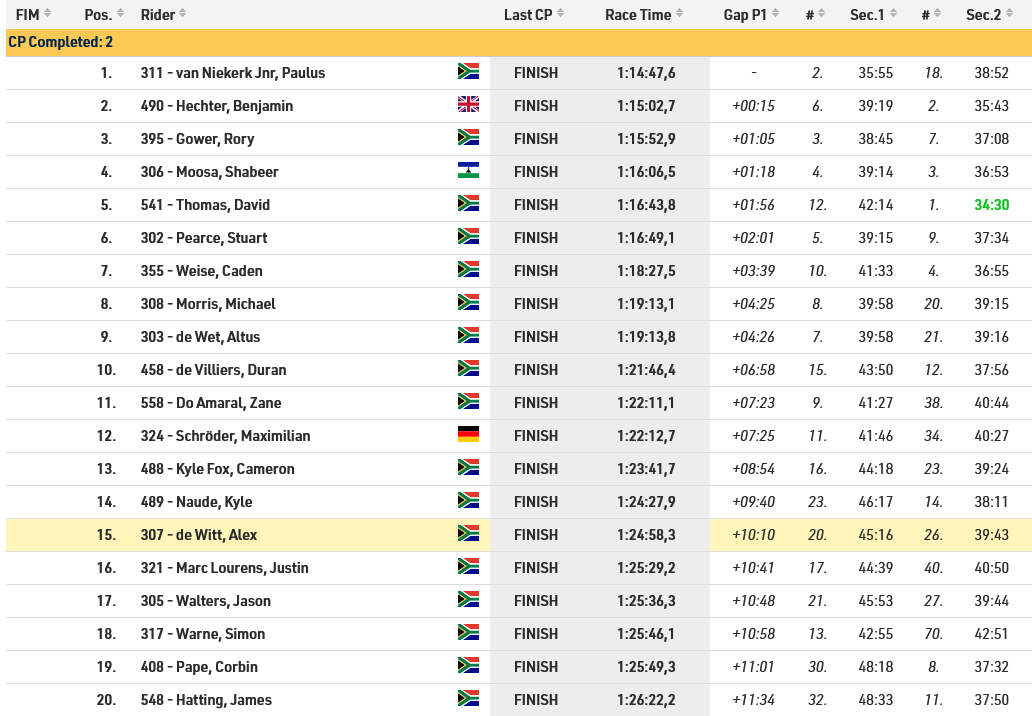Sort by Sec.1 rank # column

814,14
